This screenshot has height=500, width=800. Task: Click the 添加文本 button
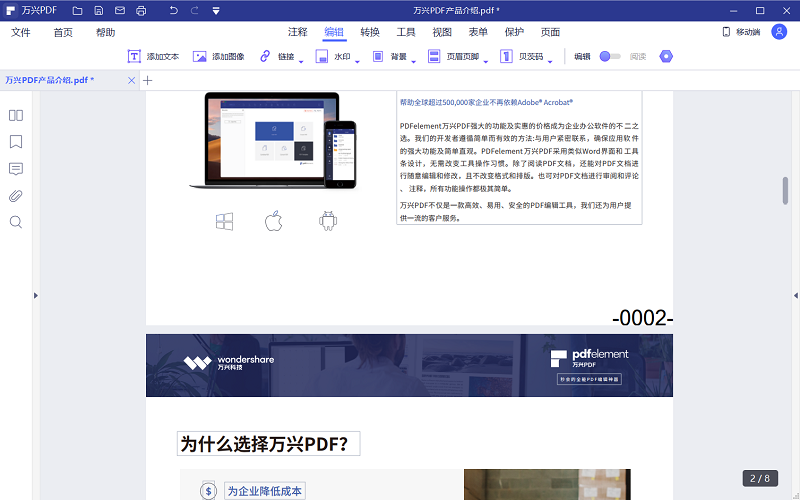(153, 57)
